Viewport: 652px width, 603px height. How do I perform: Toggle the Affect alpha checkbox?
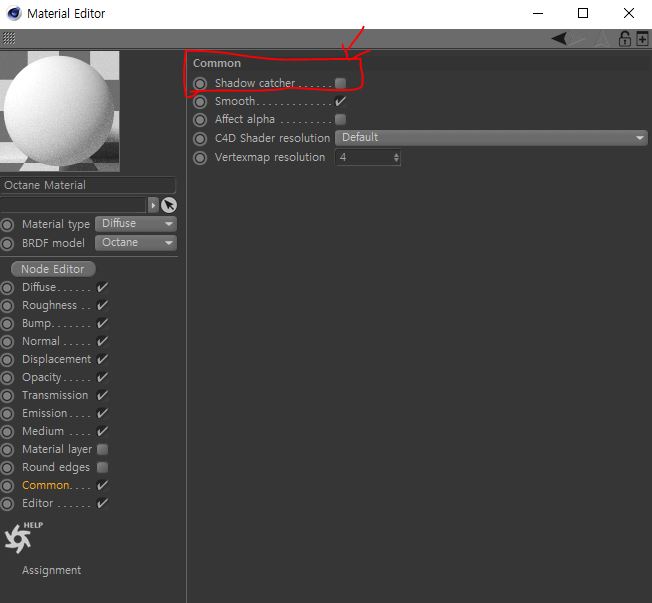(x=340, y=119)
